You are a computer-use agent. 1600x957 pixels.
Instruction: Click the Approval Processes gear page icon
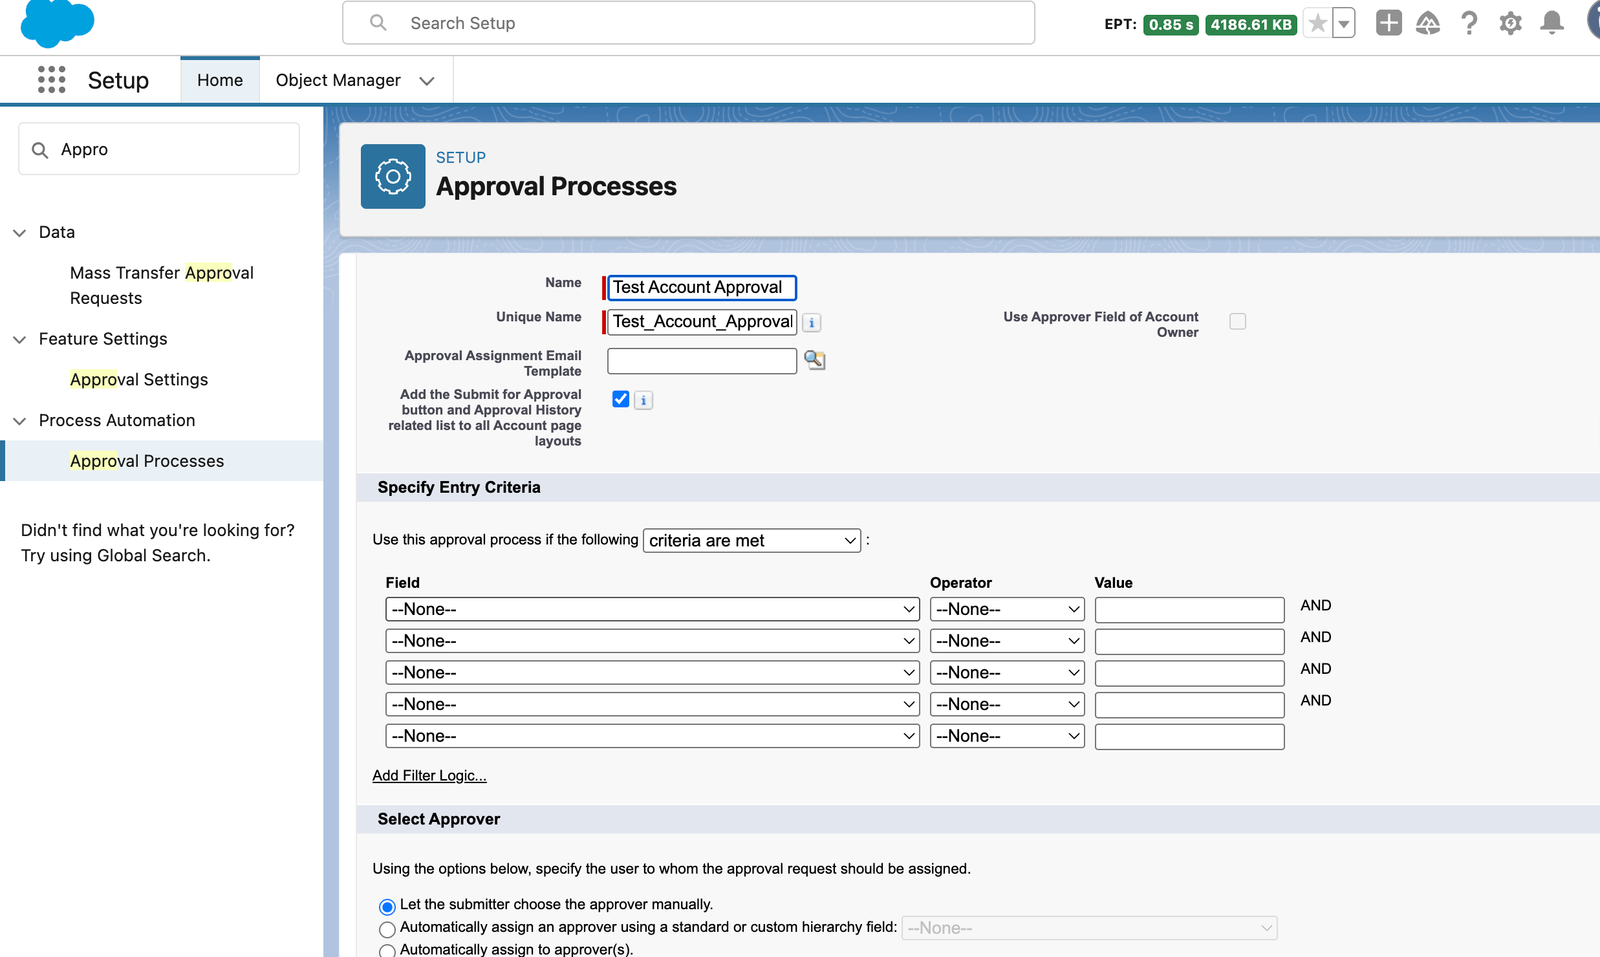[393, 177]
